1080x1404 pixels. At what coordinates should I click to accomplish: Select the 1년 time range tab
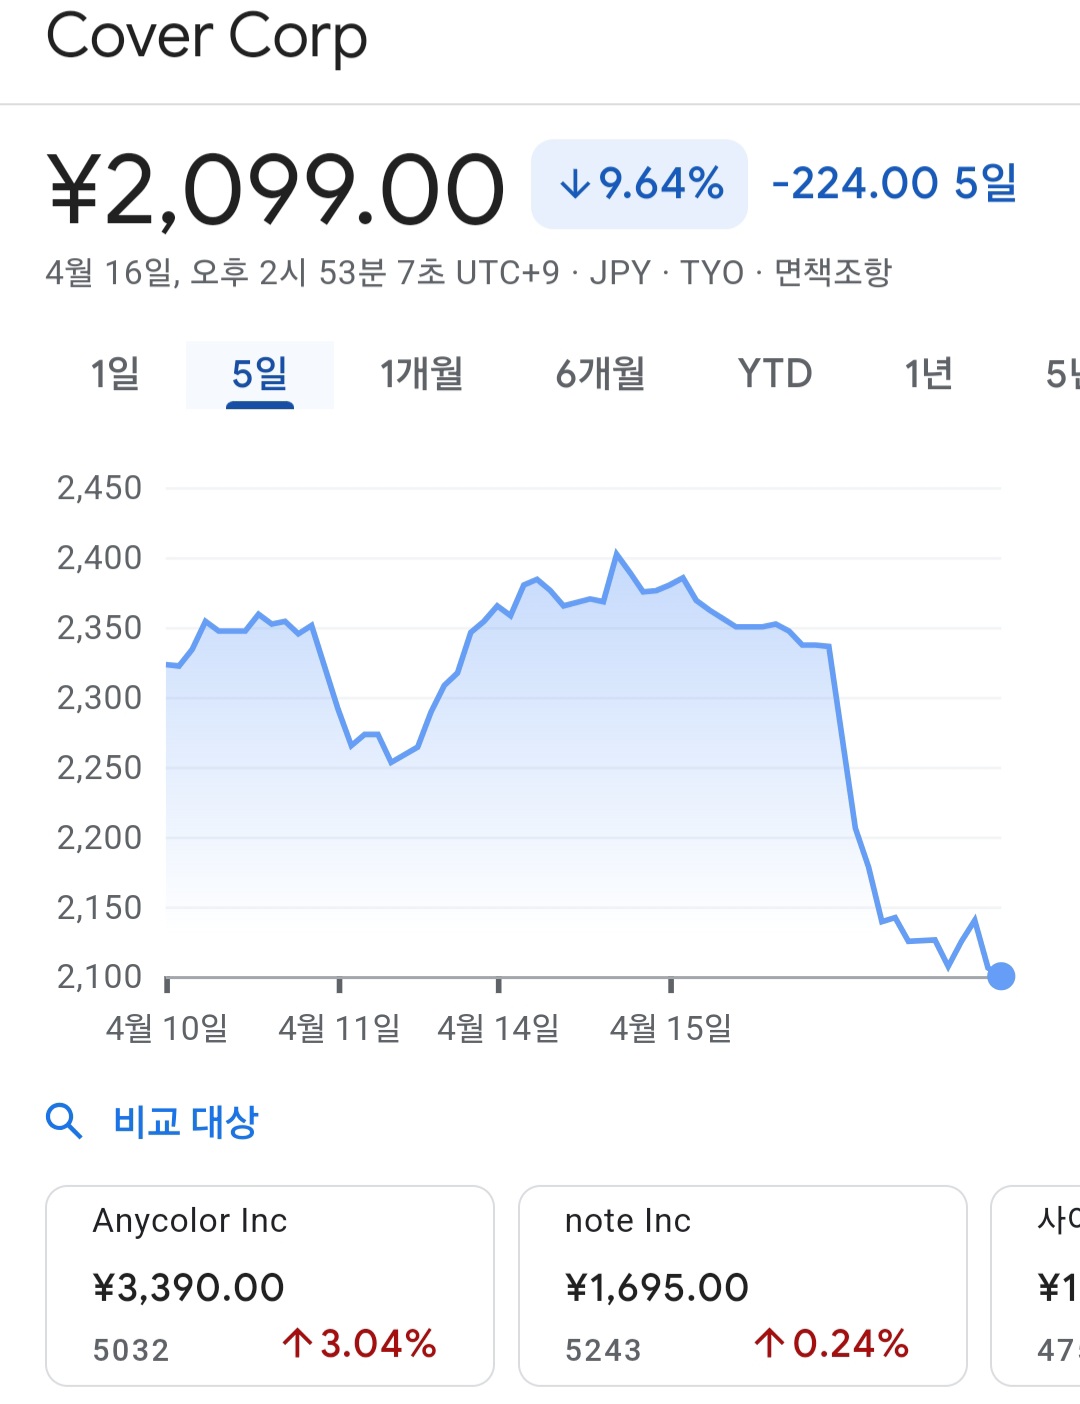928,374
